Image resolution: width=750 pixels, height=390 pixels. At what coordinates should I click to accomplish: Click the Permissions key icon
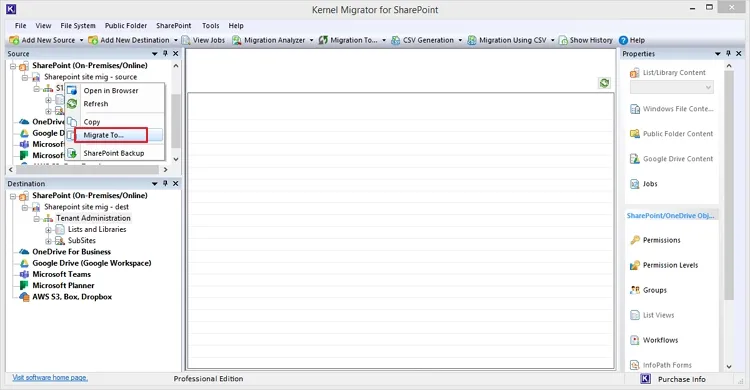point(635,240)
